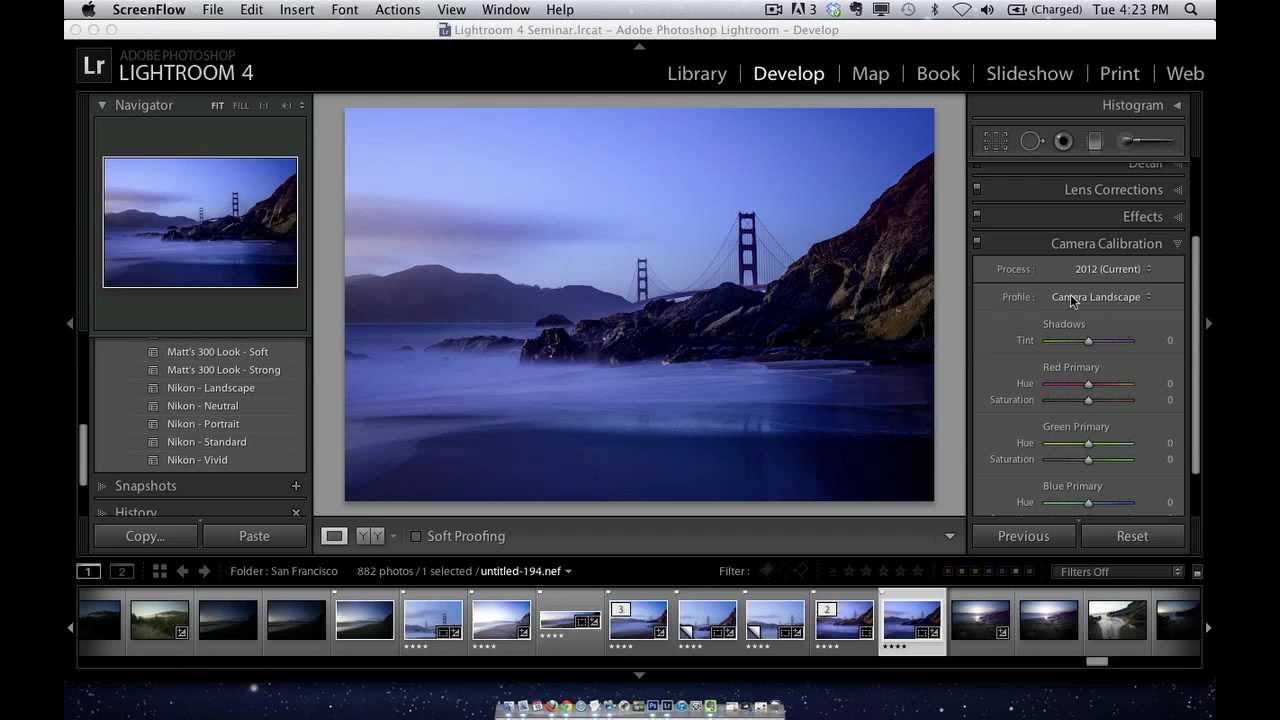
Task: Open the Insert menu
Action: (297, 9)
